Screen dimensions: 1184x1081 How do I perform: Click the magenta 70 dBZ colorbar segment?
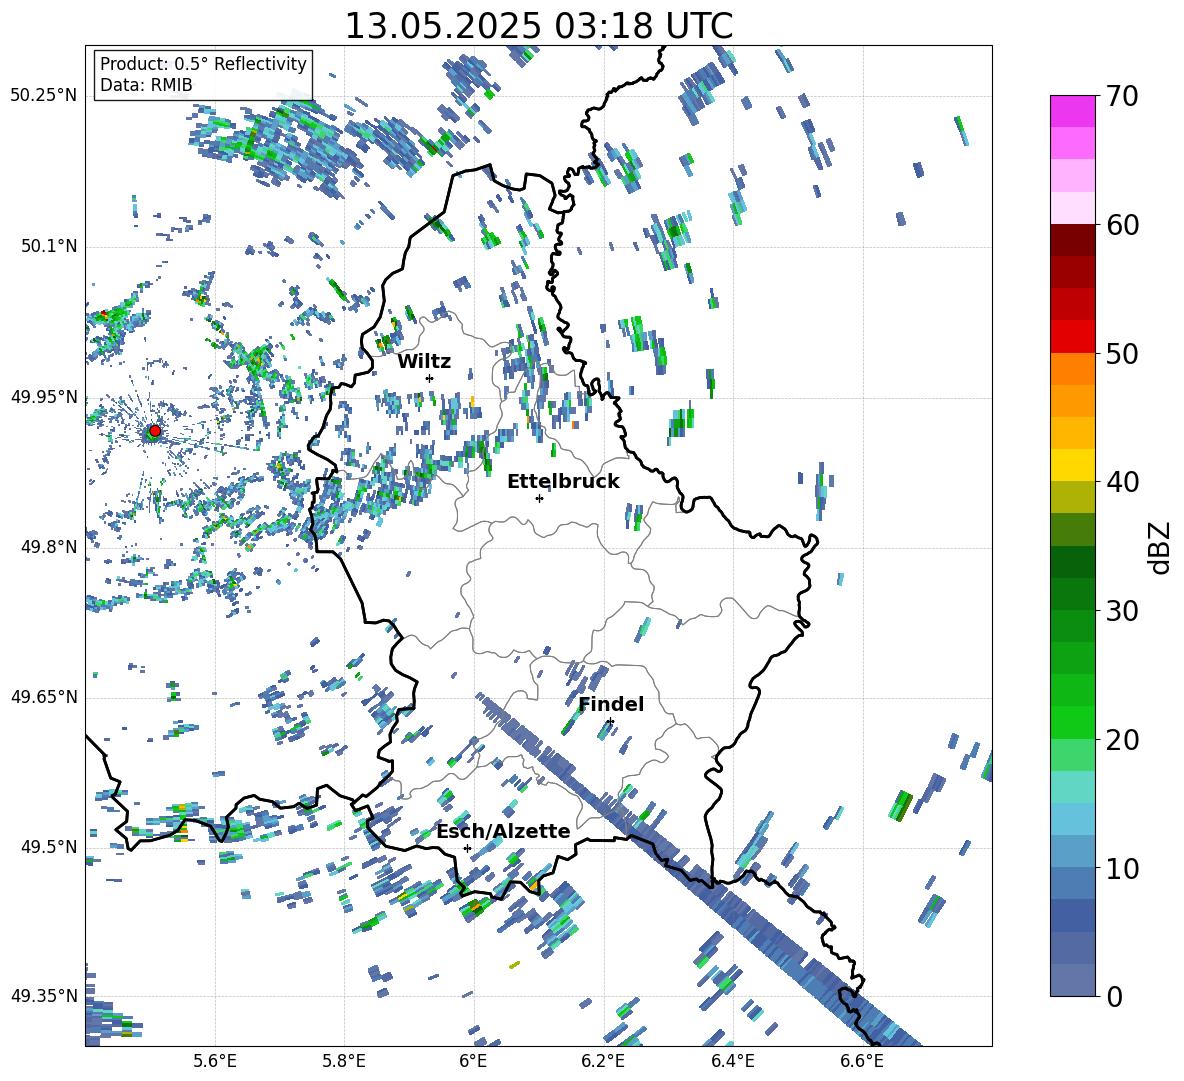pos(1073,111)
